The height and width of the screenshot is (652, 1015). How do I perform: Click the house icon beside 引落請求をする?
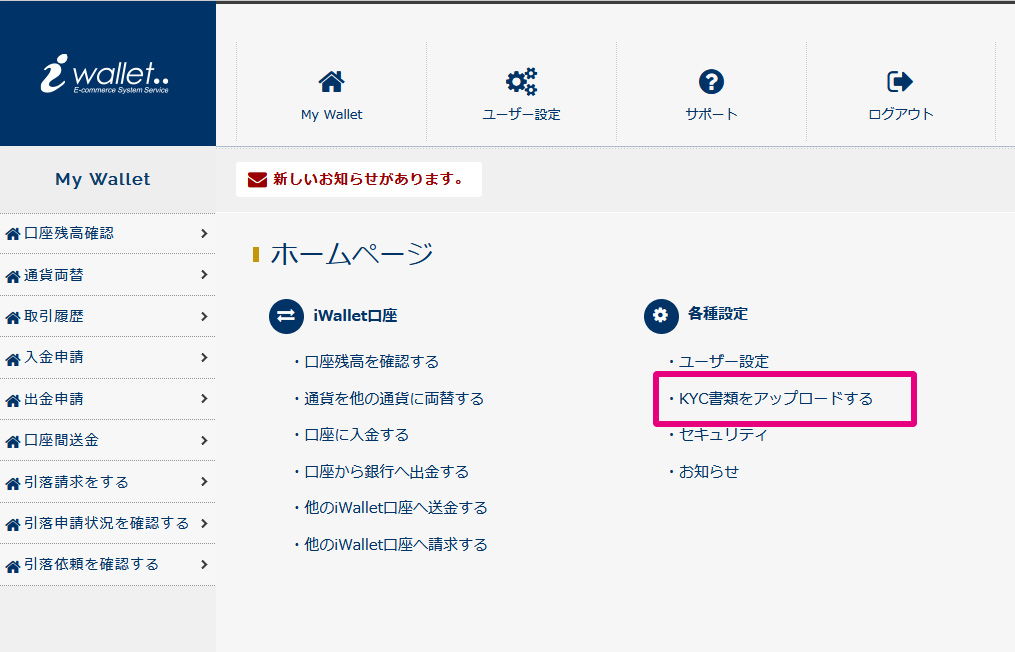point(13,483)
